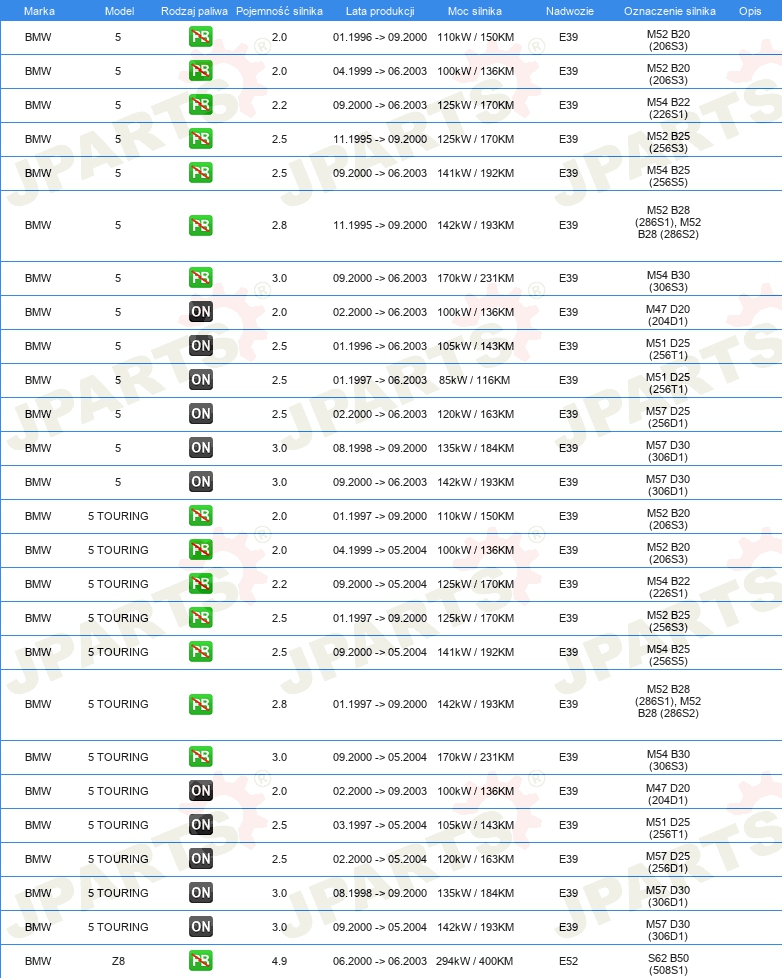Click diesel ON icon in 02.2000 -> 06.2003 2.0 row
The height and width of the screenshot is (978, 782).
(x=201, y=312)
